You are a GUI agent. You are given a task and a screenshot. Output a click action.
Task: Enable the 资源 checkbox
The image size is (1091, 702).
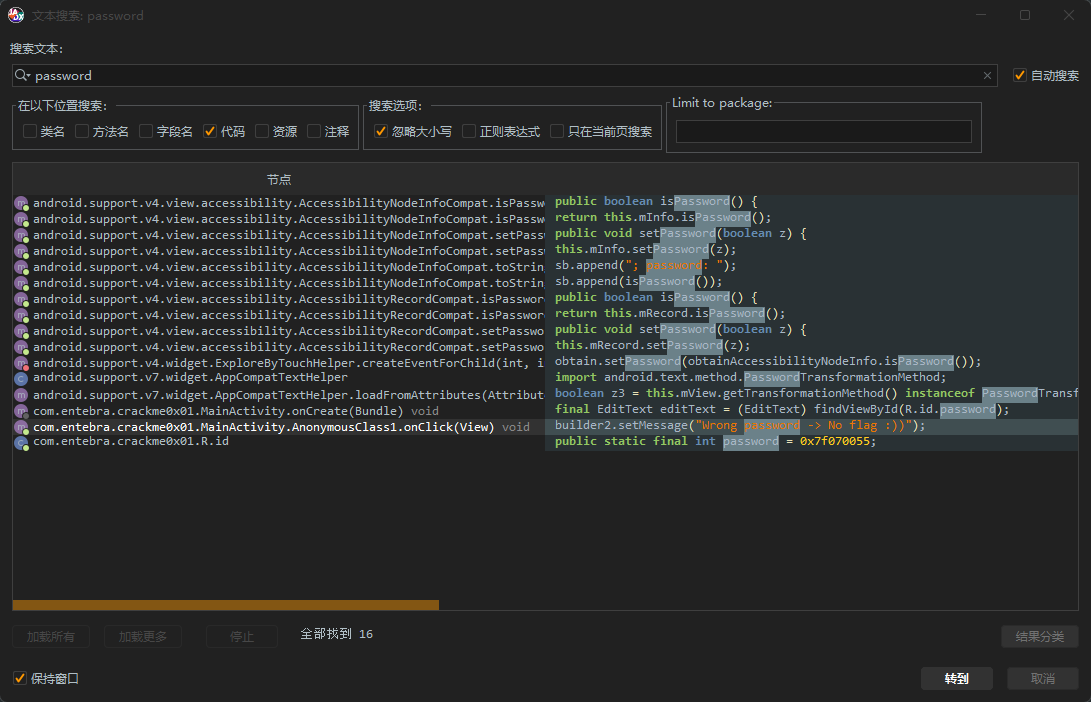tap(262, 131)
